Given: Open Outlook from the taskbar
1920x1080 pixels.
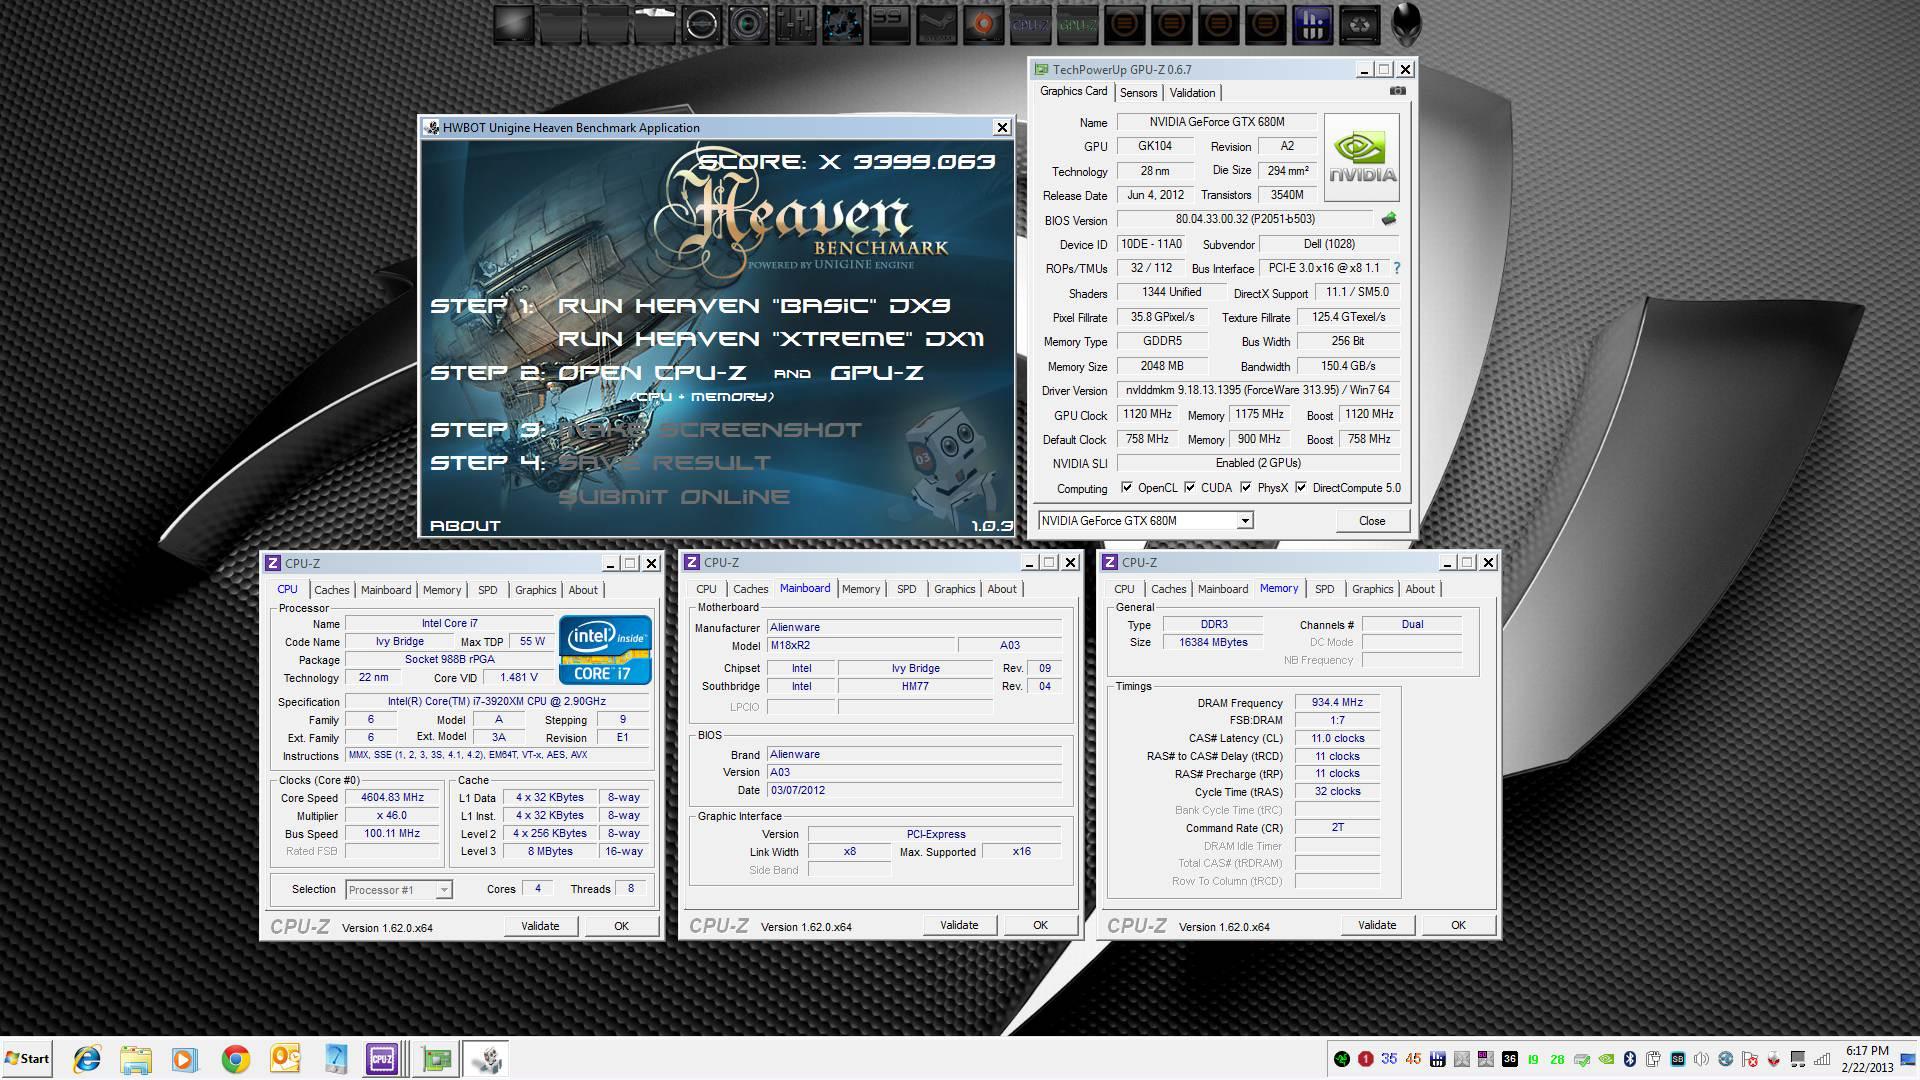Looking at the screenshot, I should click(x=285, y=1059).
